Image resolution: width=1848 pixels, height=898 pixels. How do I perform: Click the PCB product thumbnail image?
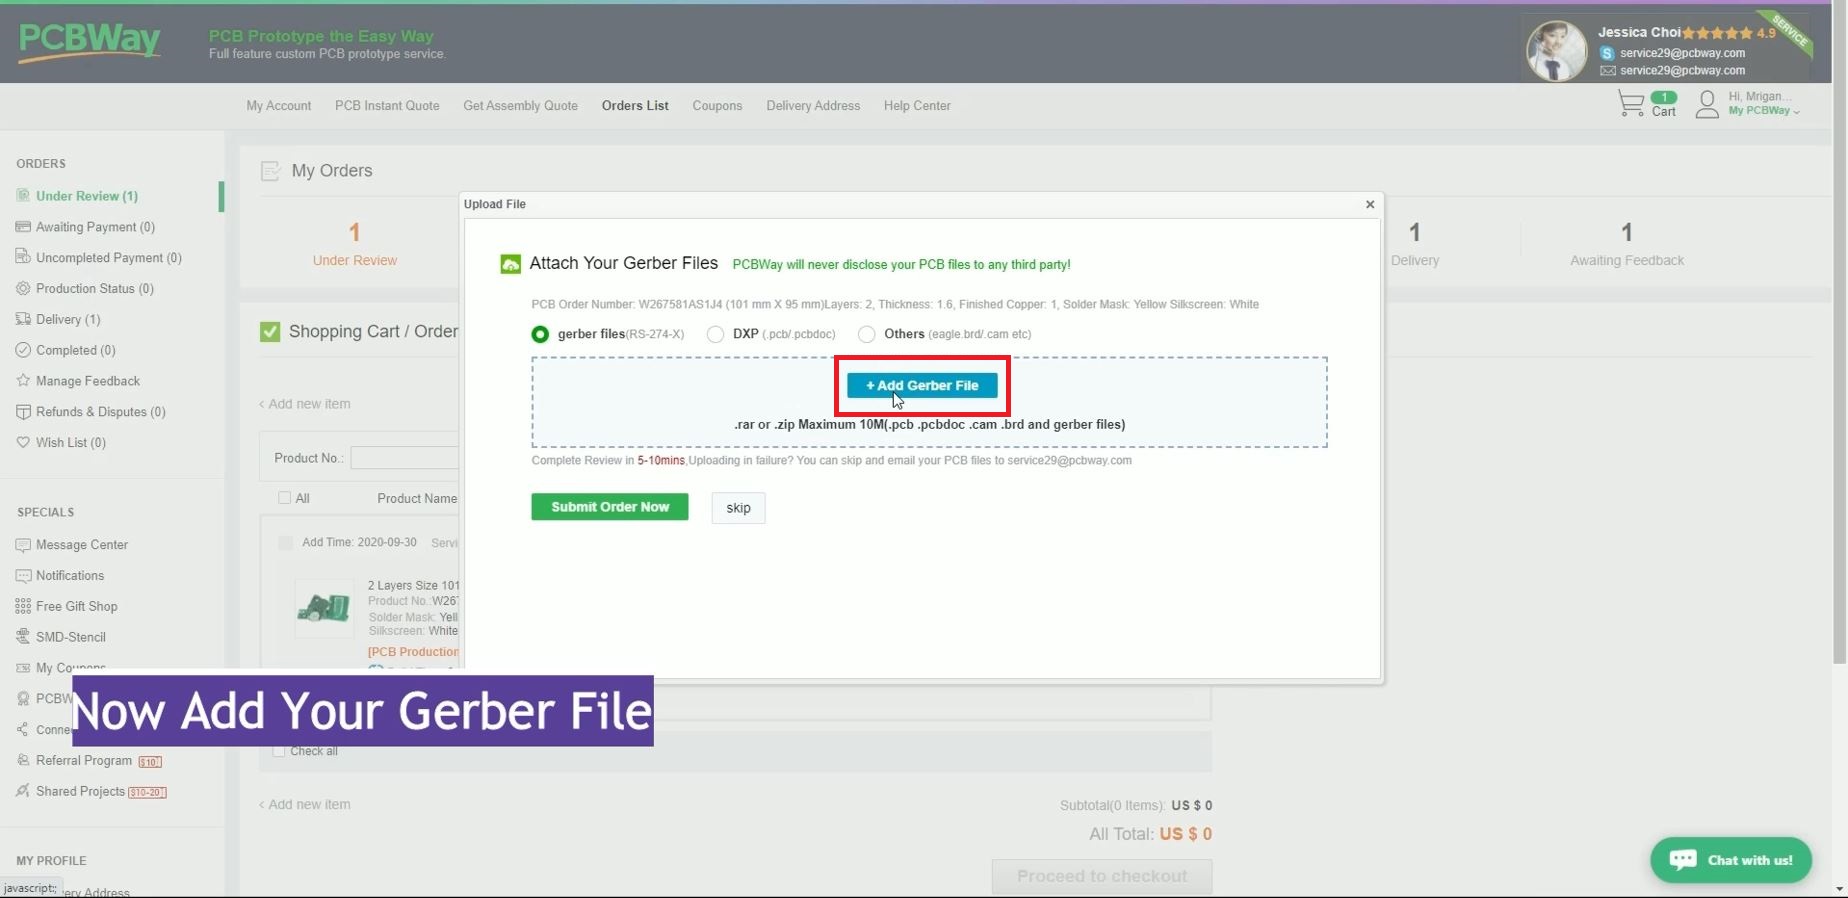(x=324, y=608)
